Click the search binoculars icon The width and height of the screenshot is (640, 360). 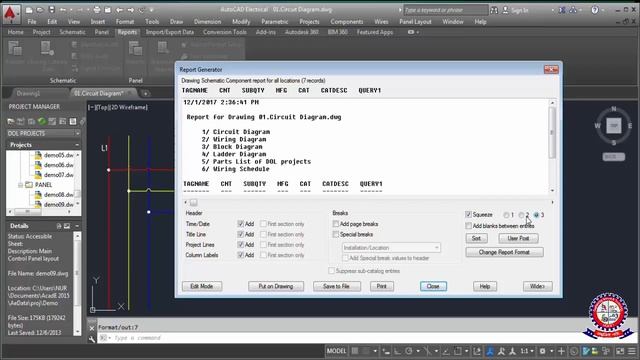pos(494,10)
